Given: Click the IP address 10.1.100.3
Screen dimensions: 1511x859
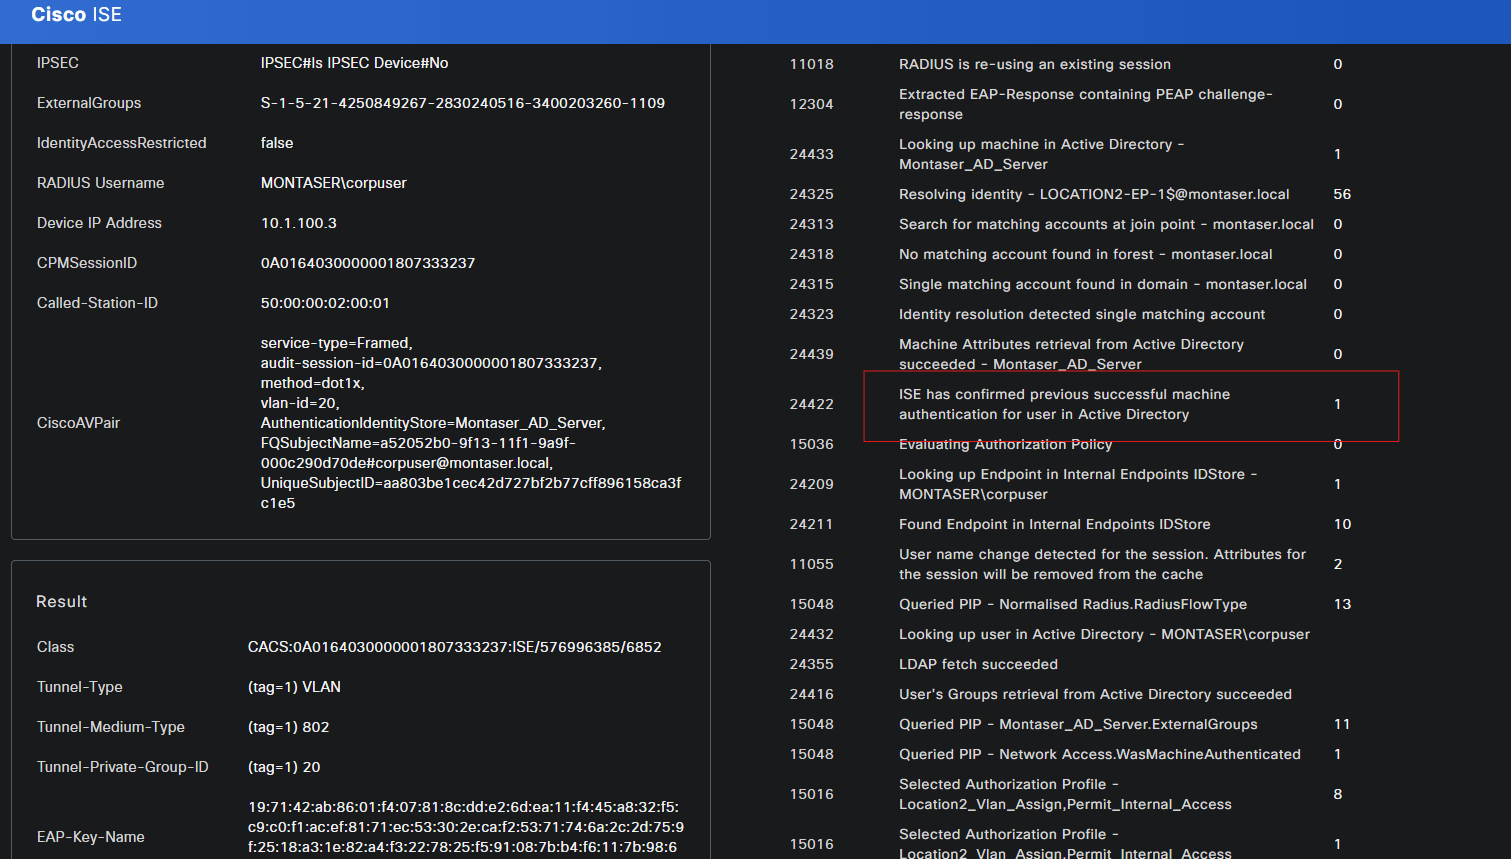Looking at the screenshot, I should pyautogui.click(x=299, y=223).
